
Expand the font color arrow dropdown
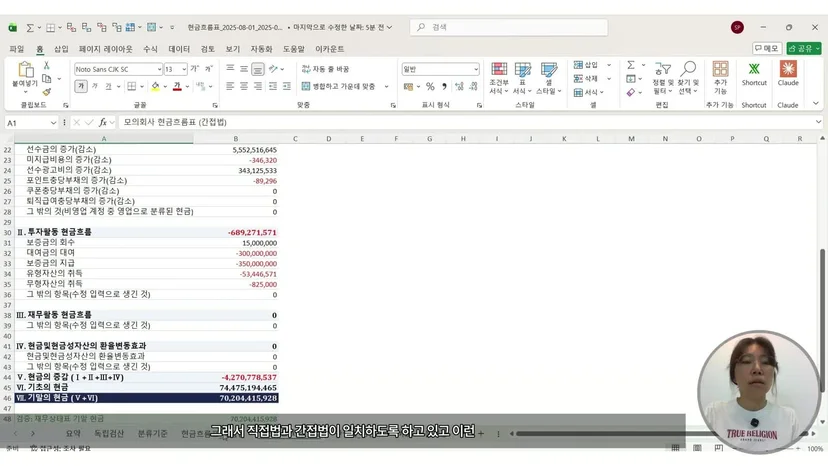[x=187, y=87]
